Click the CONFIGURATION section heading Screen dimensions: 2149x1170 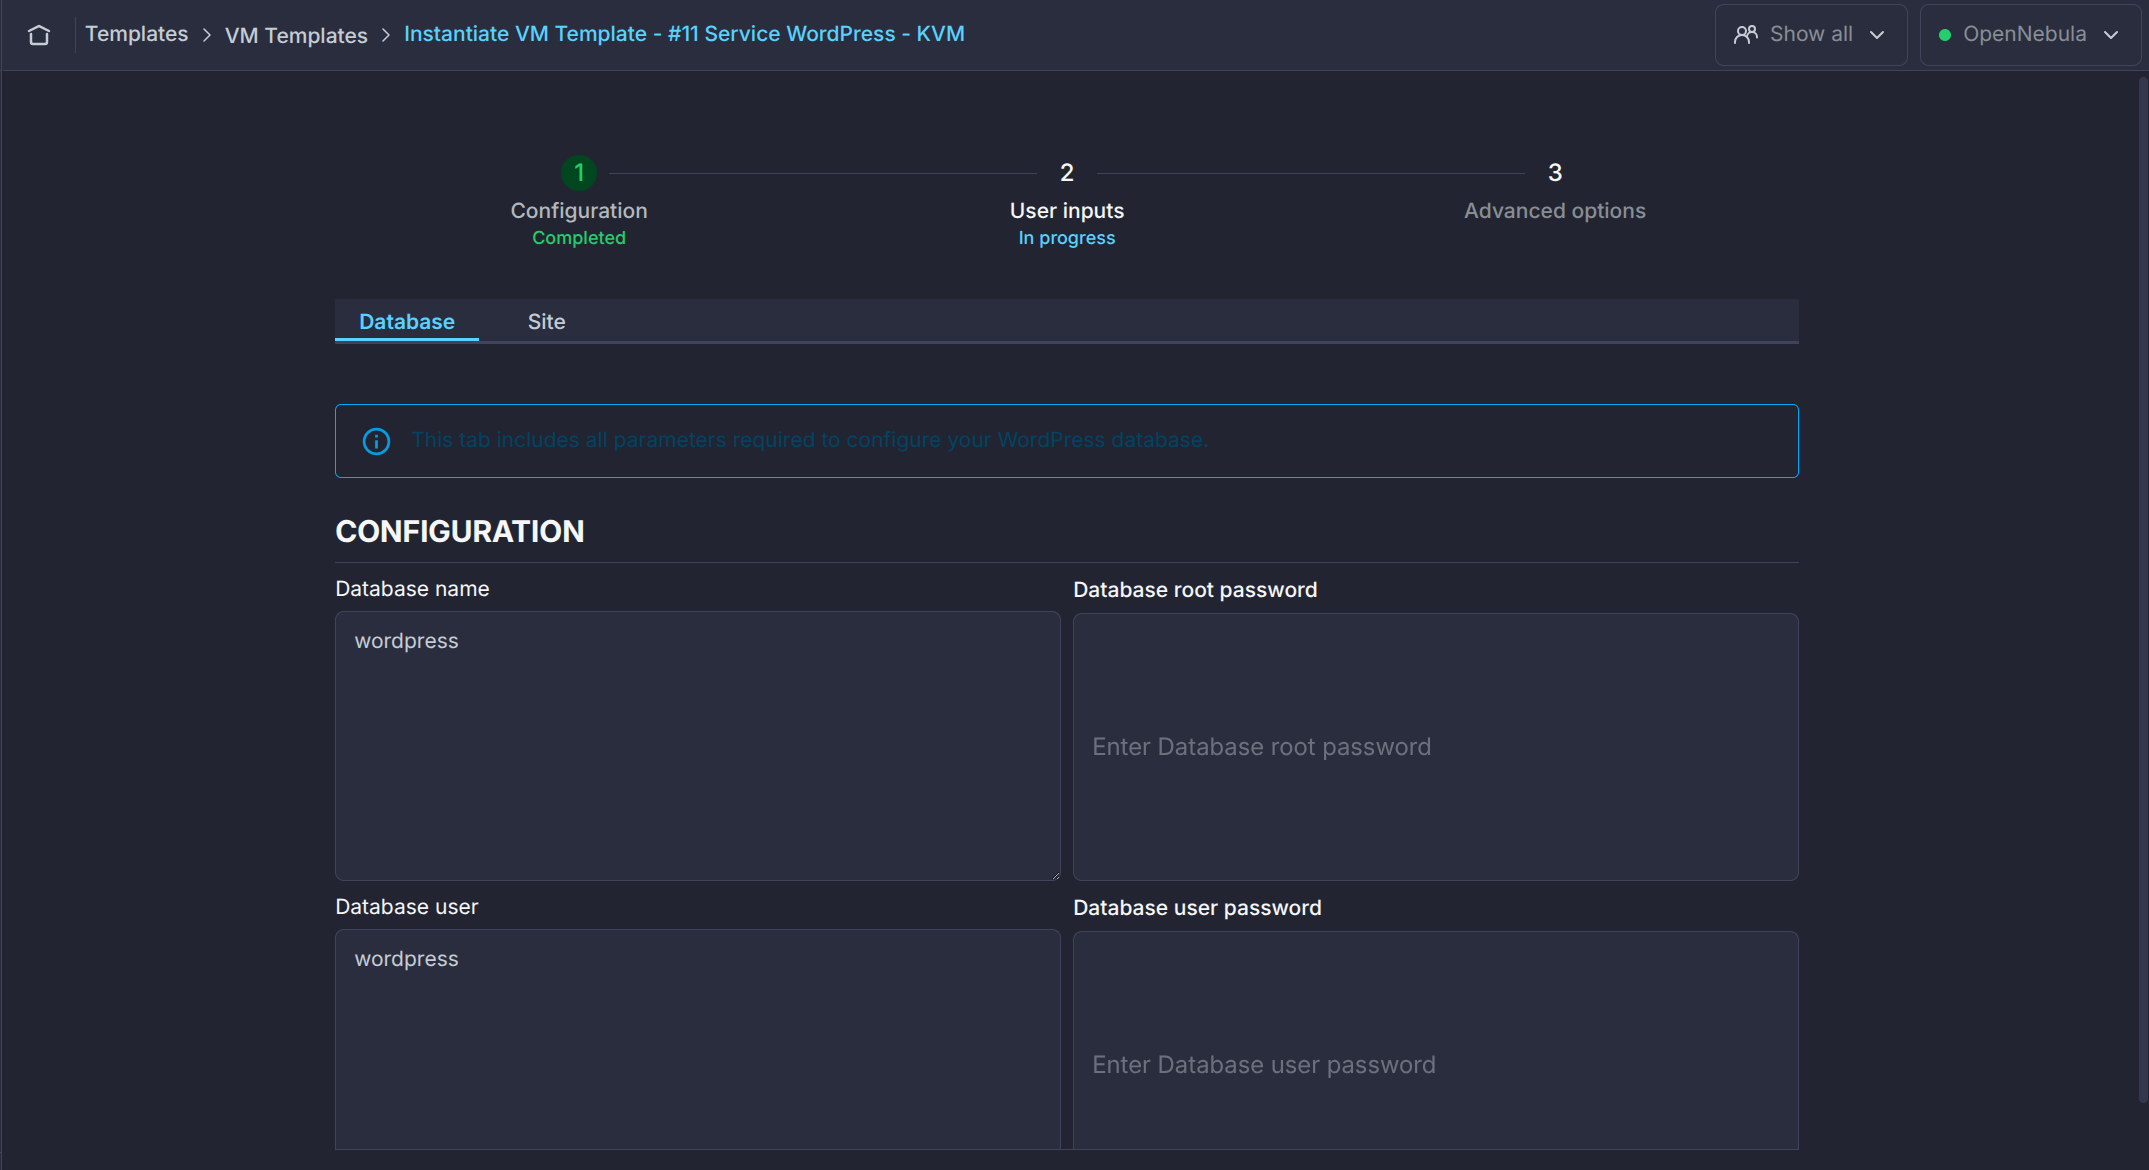[460, 531]
